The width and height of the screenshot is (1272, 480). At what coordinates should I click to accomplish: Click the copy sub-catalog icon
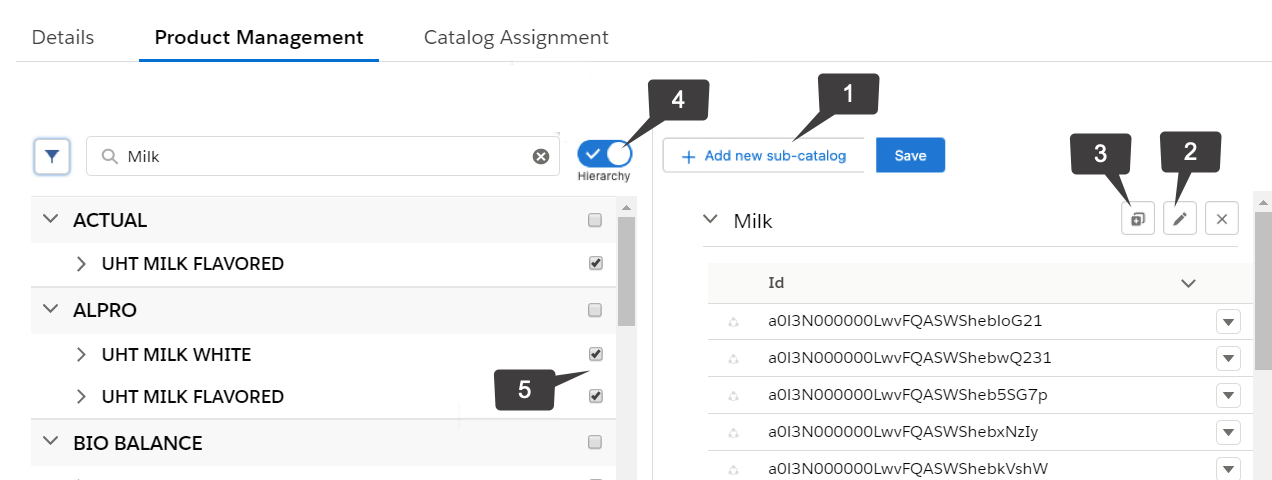pyautogui.click(x=1138, y=219)
